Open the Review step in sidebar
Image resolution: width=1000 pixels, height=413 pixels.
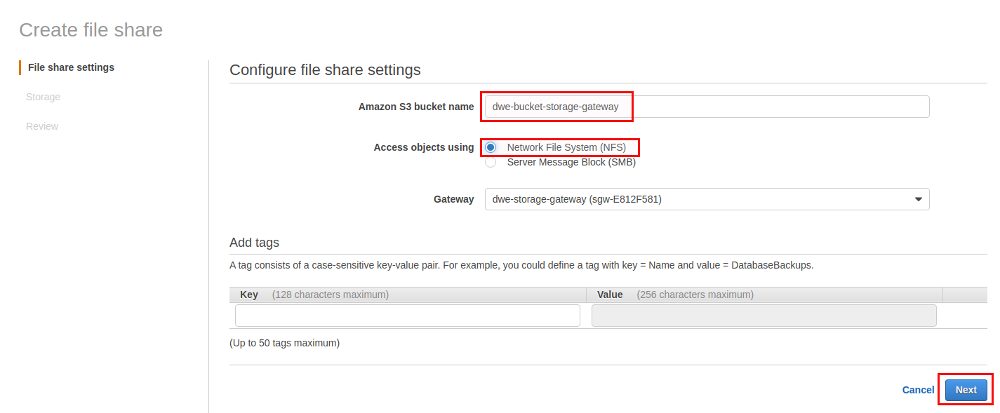point(42,126)
